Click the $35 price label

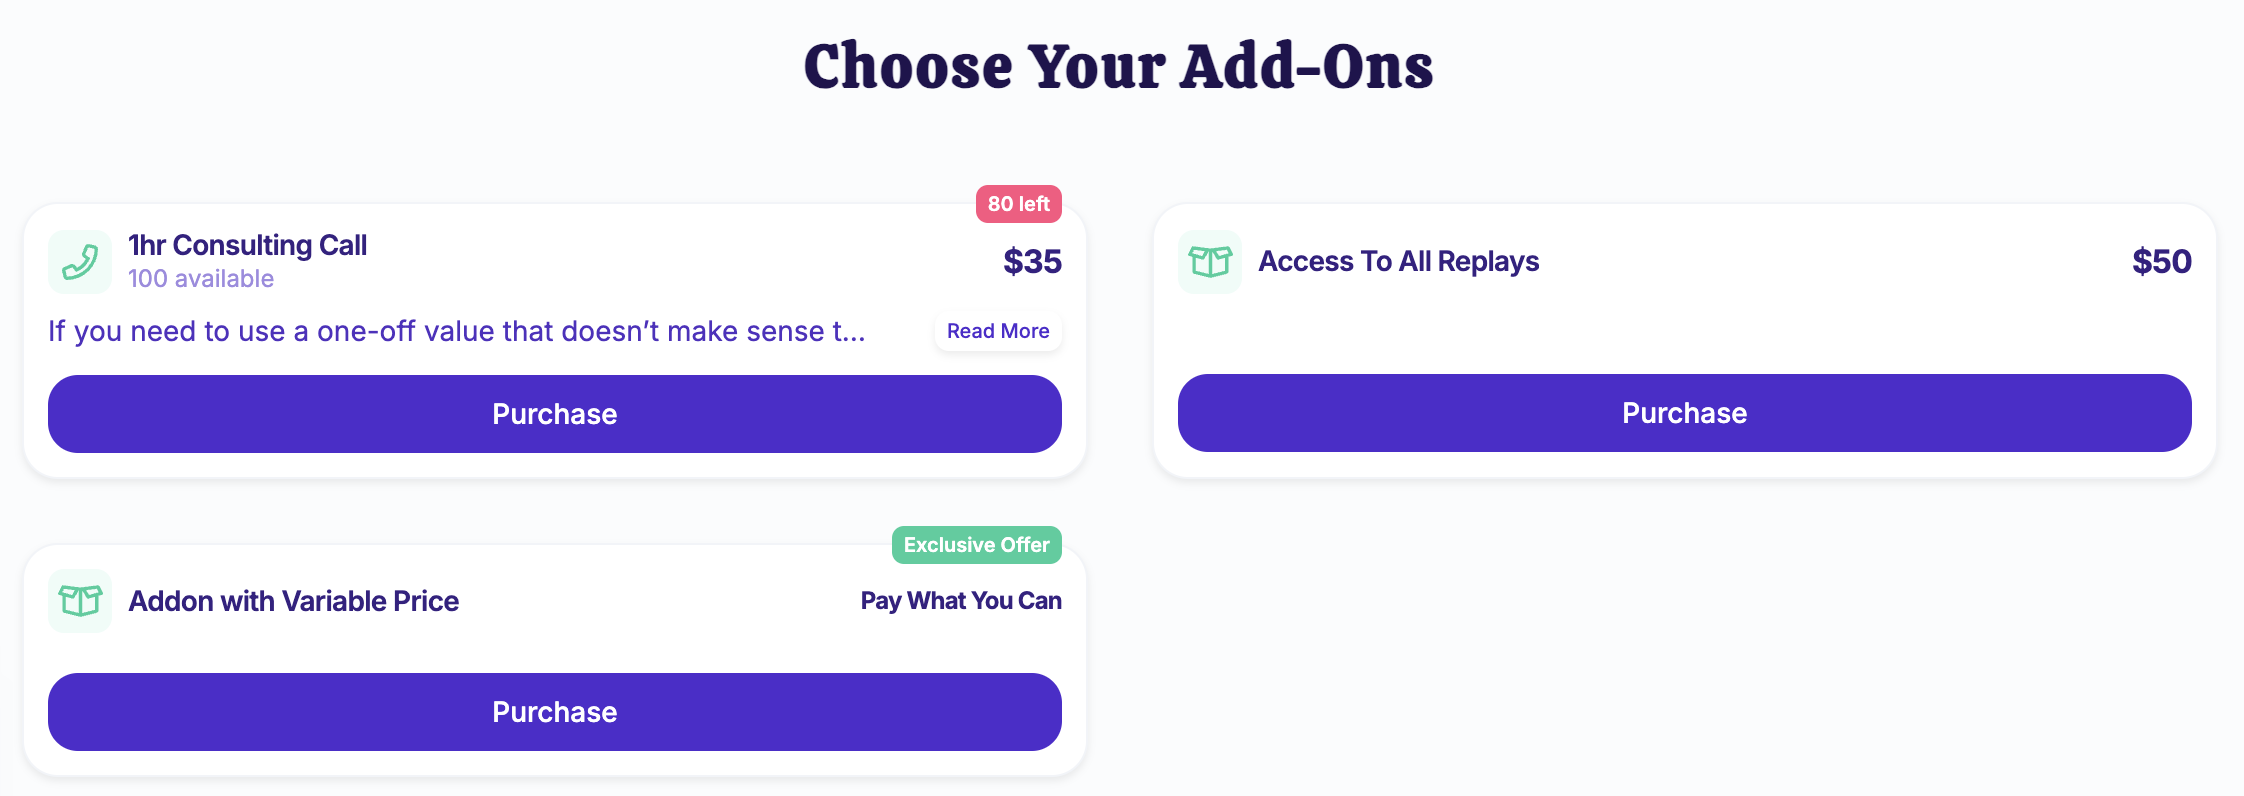[x=1032, y=262]
